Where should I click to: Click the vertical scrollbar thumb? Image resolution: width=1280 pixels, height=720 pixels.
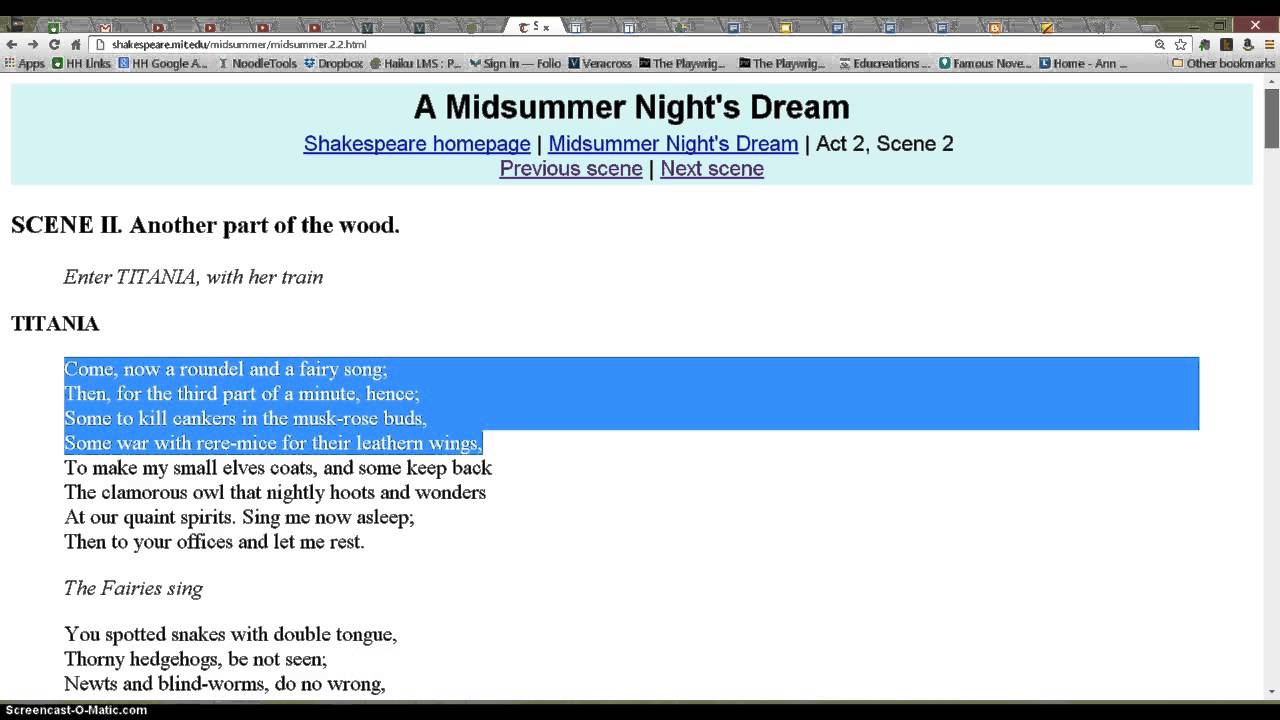point(1271,118)
